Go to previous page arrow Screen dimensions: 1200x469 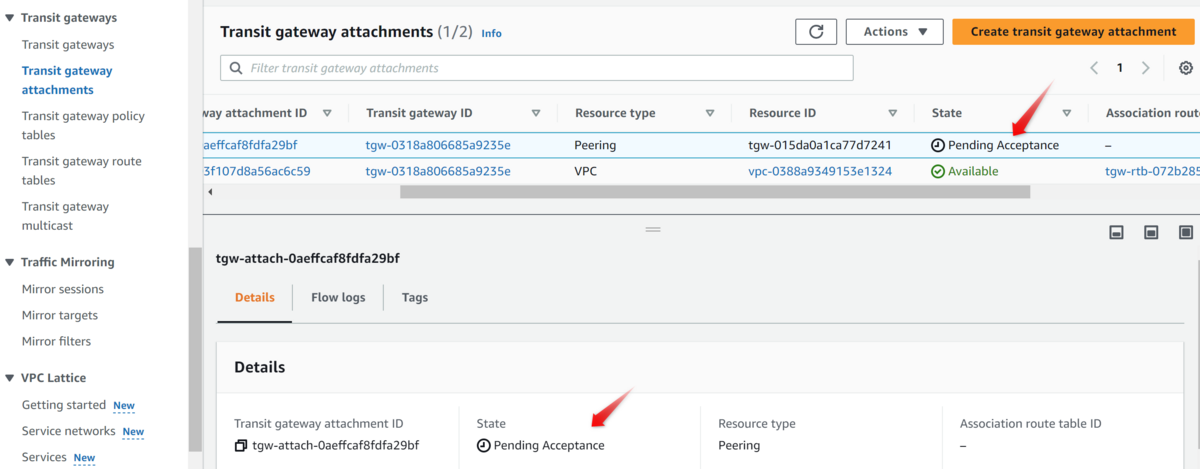click(x=1094, y=68)
